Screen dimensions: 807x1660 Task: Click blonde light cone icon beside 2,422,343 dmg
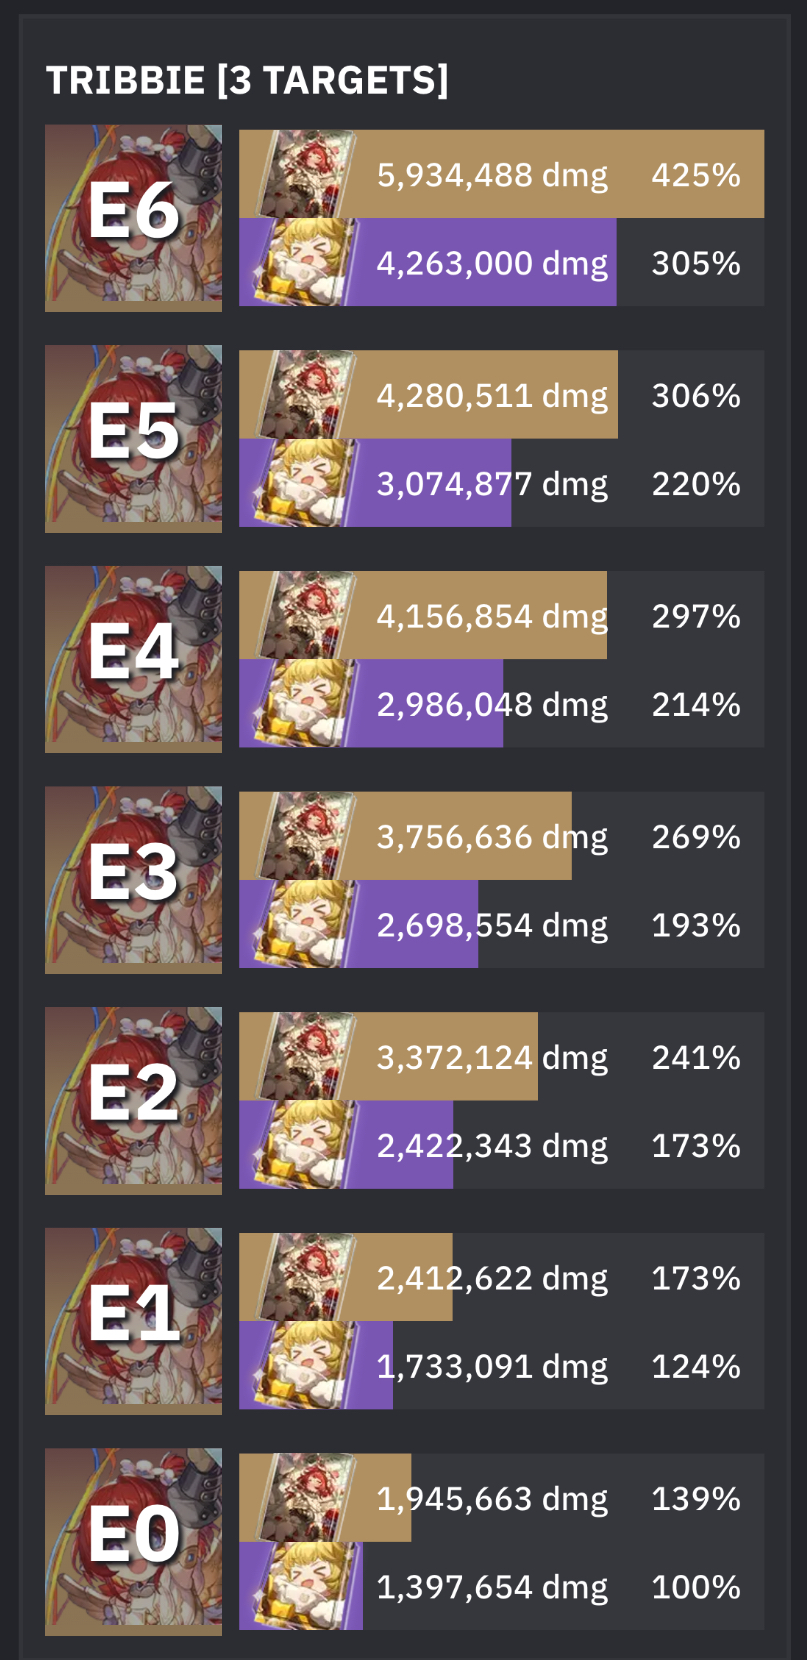point(304,1145)
